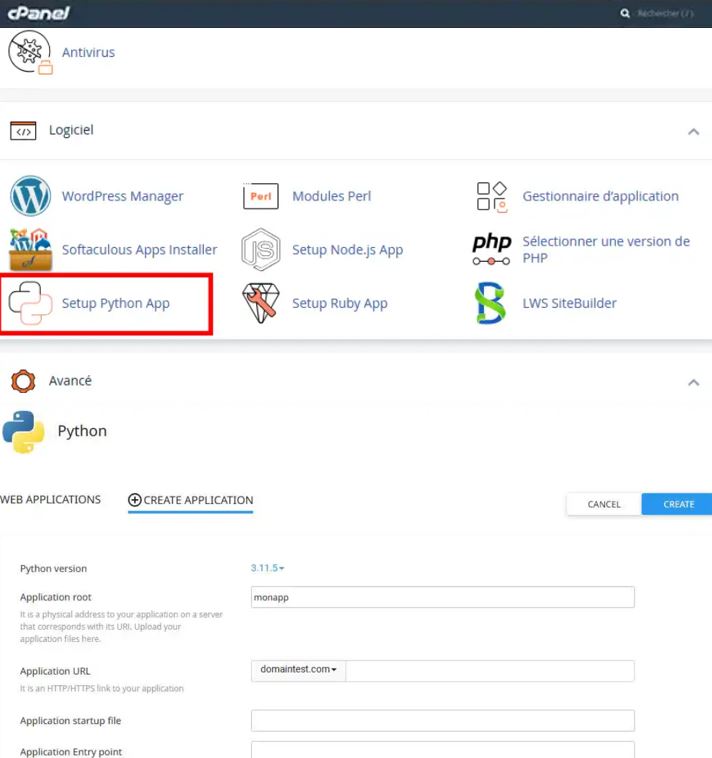Click the Ruby gem wrench icon
Viewport: 712px width, 758px height.
pyautogui.click(x=261, y=303)
